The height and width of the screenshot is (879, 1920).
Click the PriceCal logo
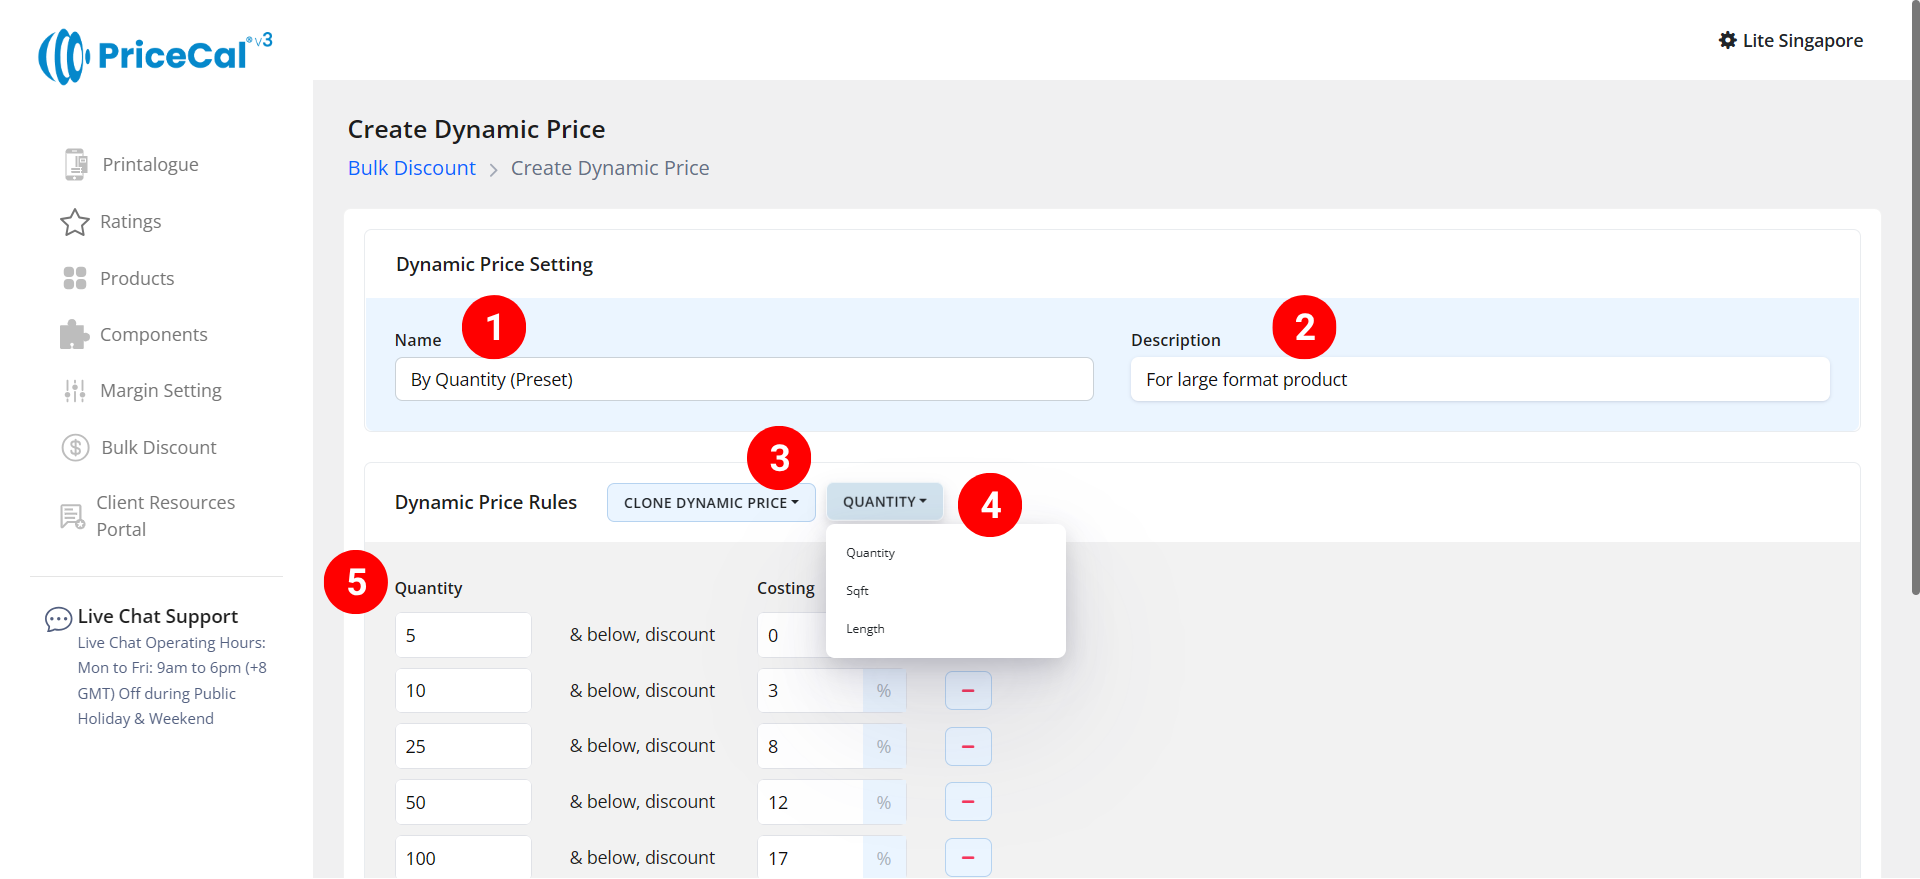(155, 55)
